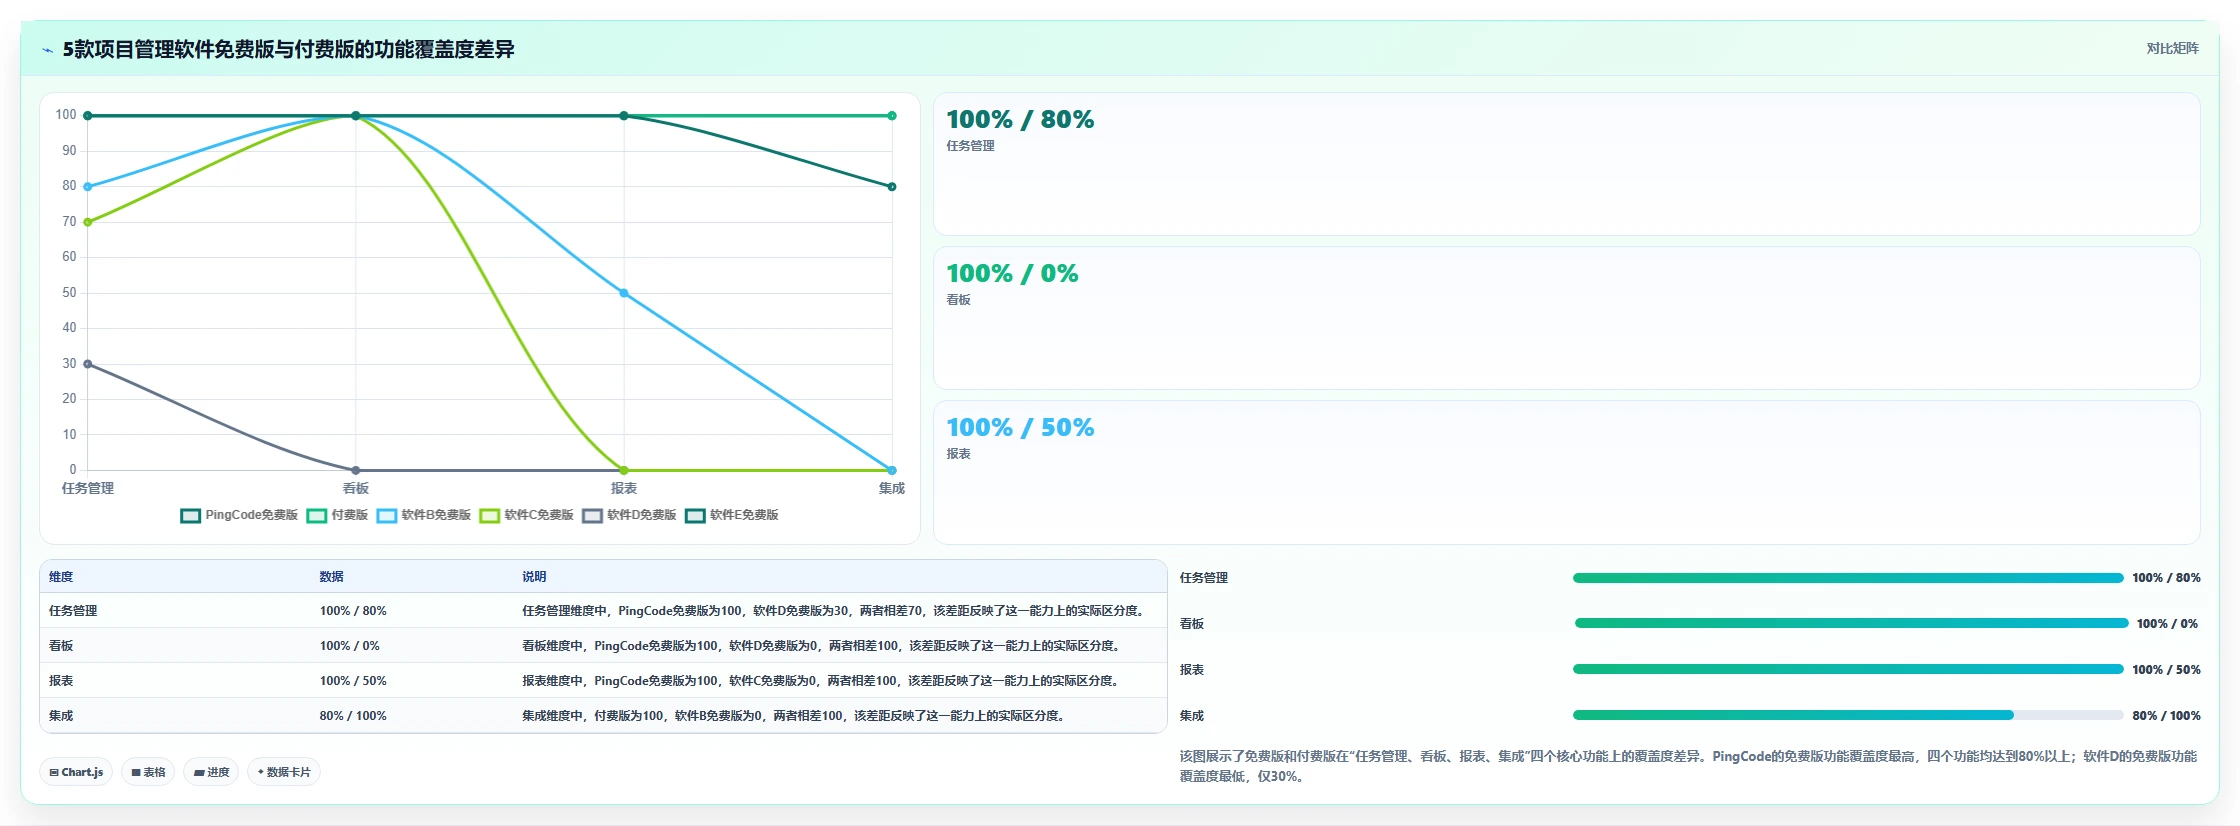Click the 对比矩阵 label in the header

(2172, 48)
